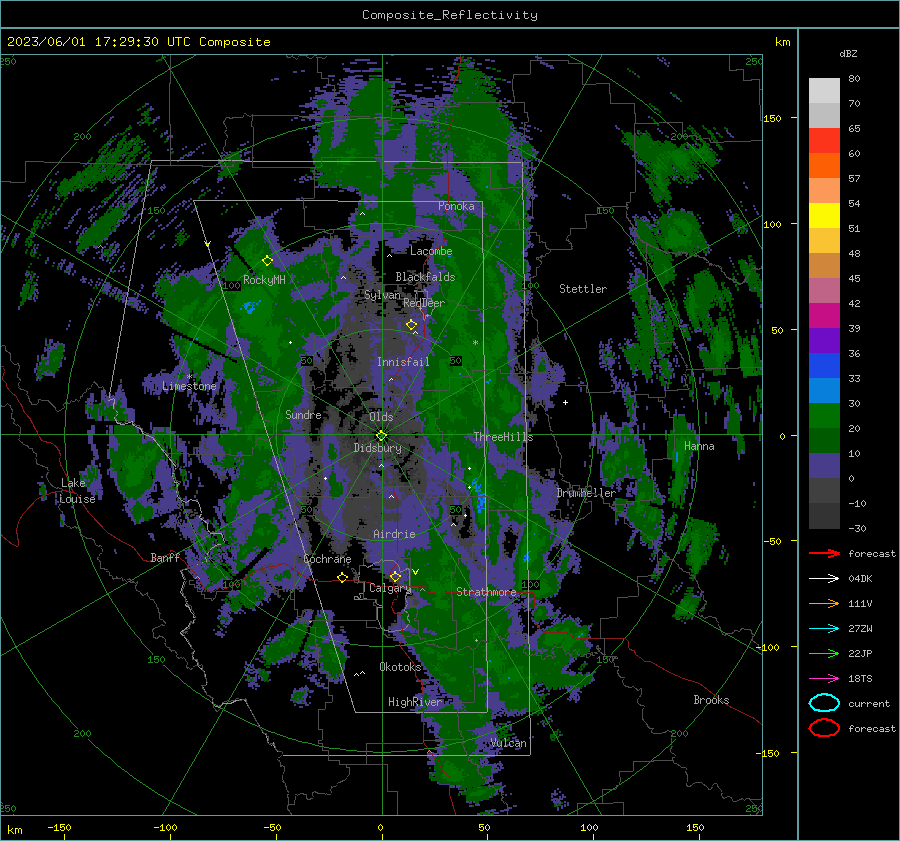Click the Sylvan label
Viewport: 900px width, 841px height.
click(x=382, y=295)
